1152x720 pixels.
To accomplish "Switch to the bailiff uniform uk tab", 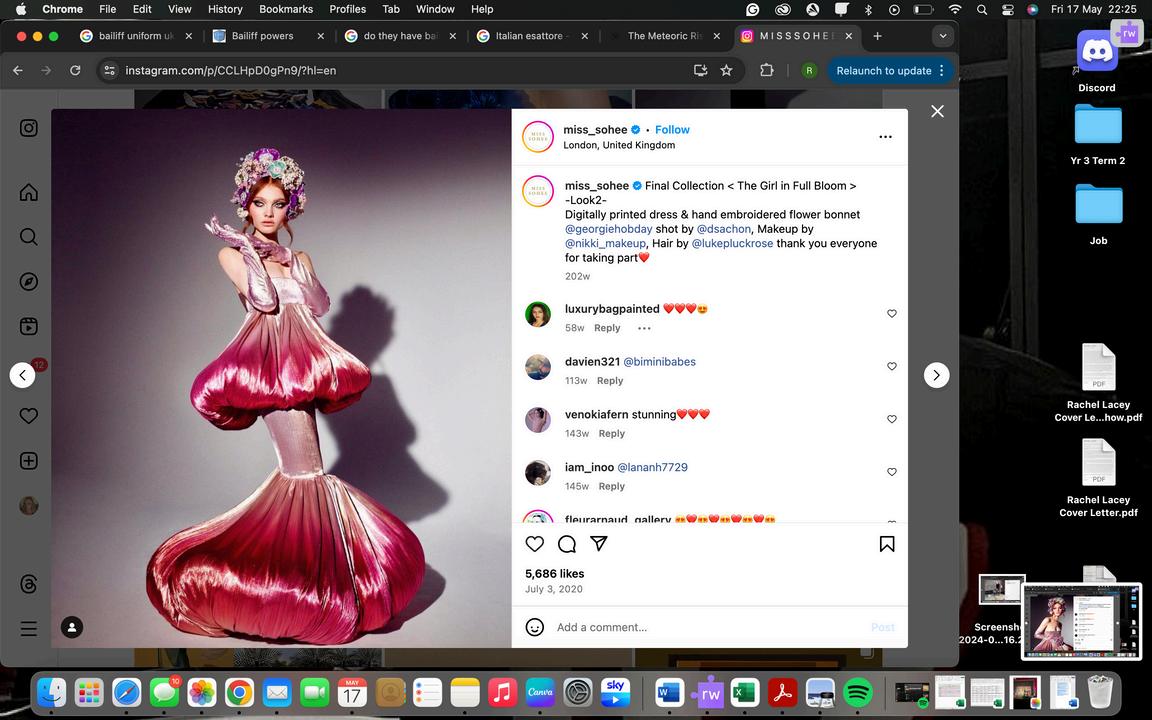I will point(136,36).
